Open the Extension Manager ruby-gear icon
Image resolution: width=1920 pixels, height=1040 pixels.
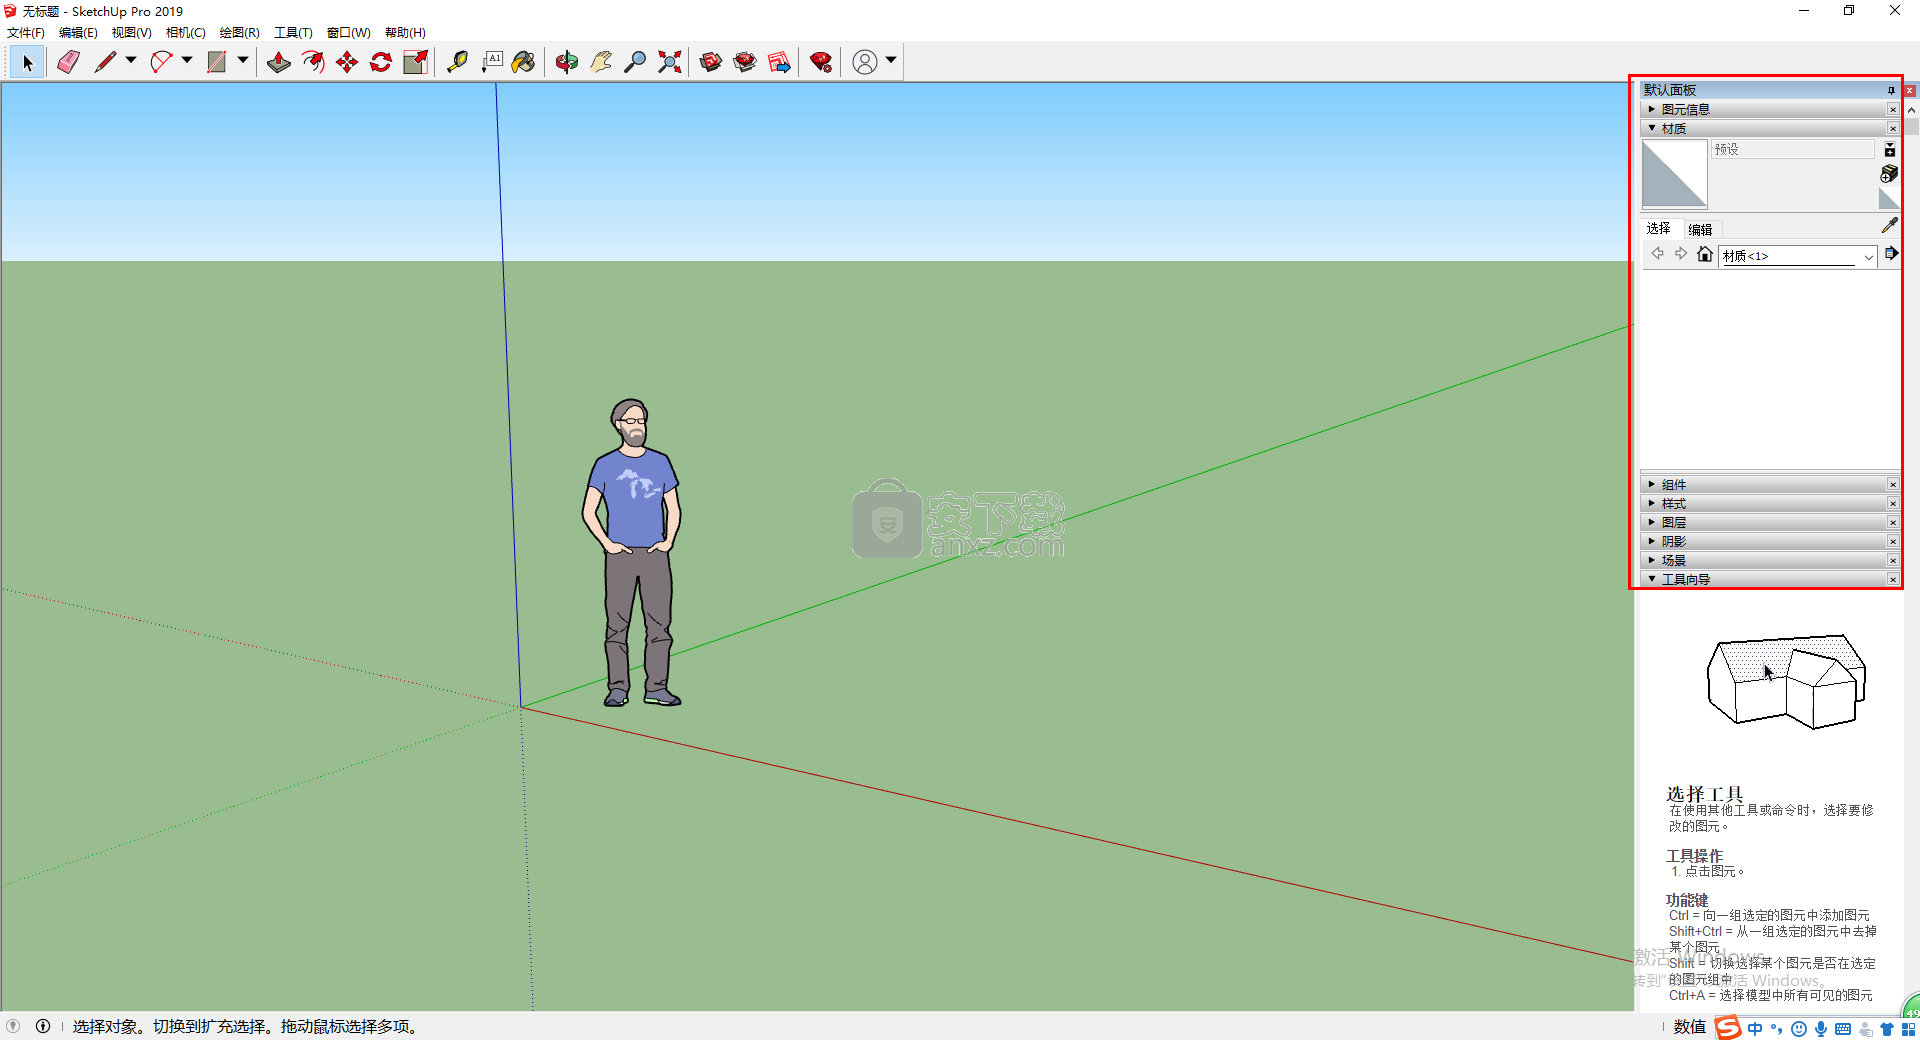(x=821, y=62)
